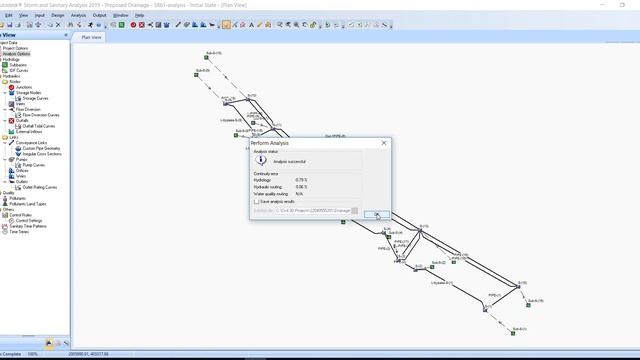Collapse the Conveyance Links tree branch
This screenshot has width=640, height=360.
(x=5, y=143)
